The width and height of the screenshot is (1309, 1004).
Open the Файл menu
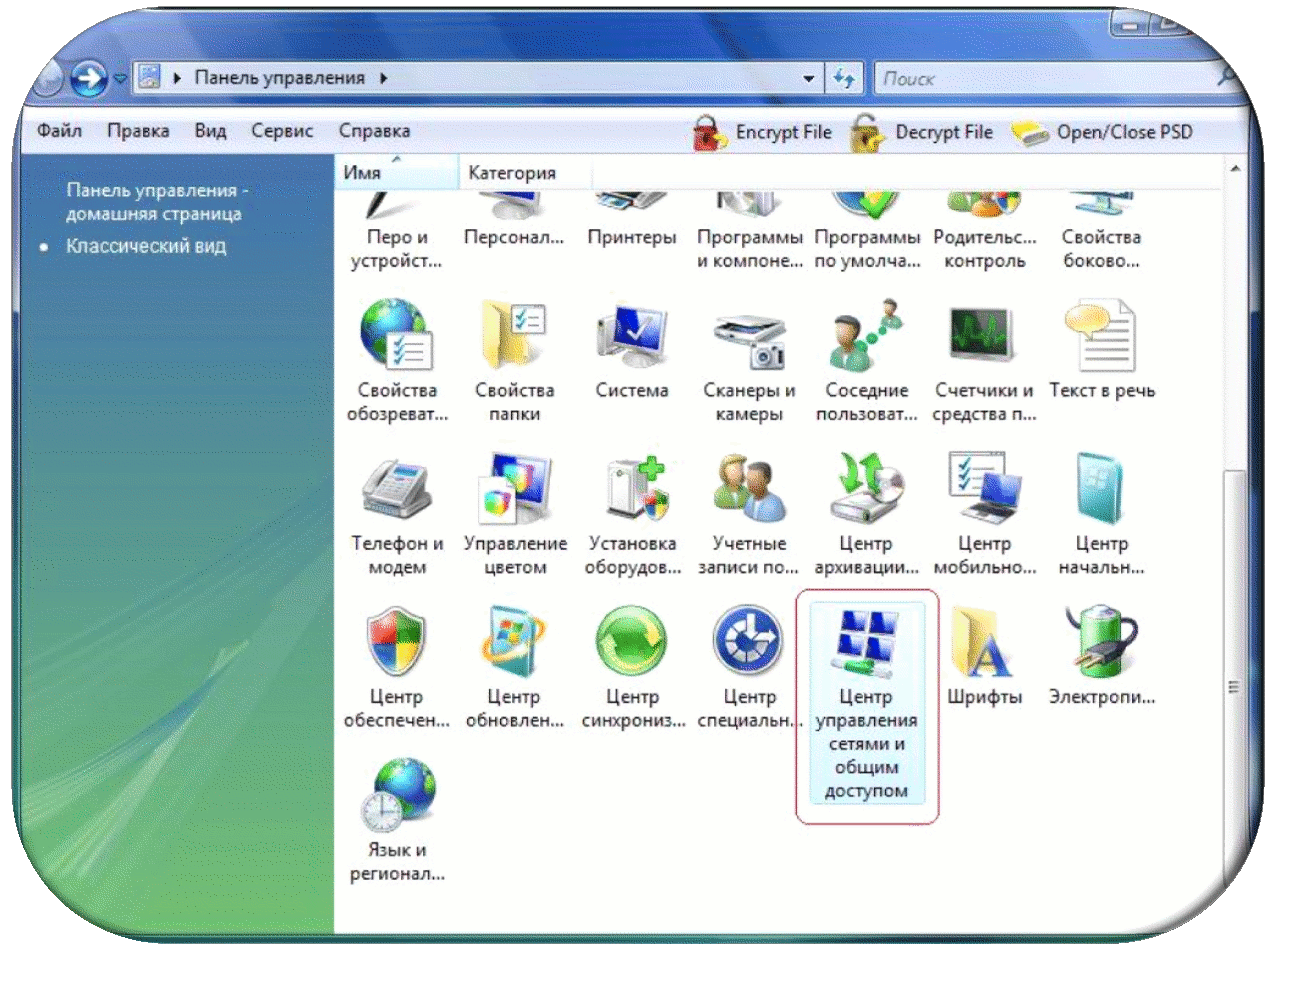coord(59,131)
